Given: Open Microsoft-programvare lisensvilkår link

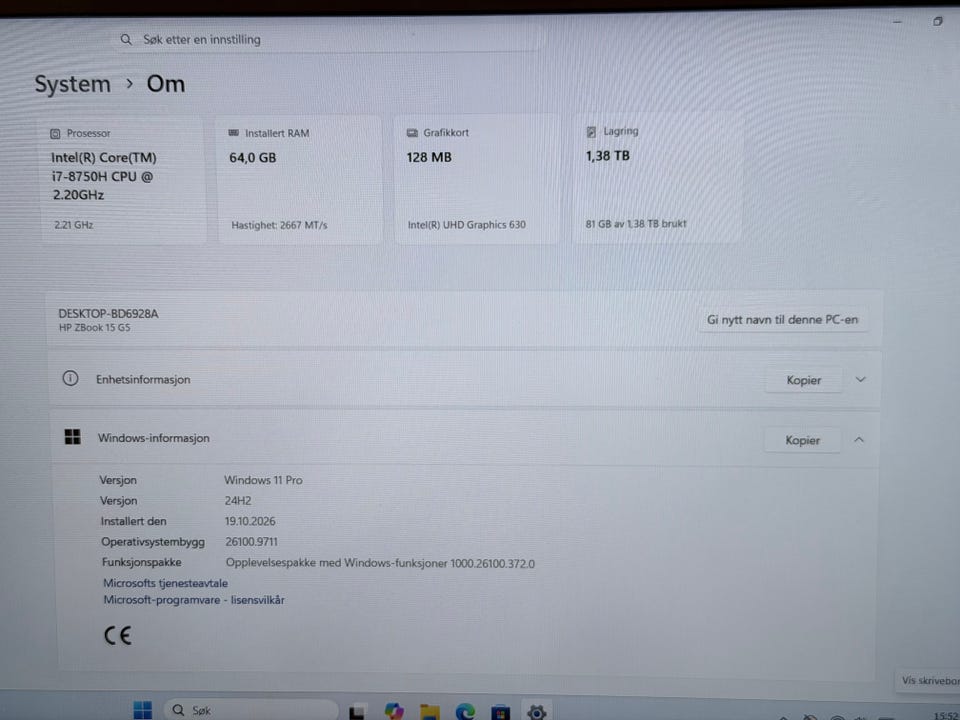Looking at the screenshot, I should [193, 600].
